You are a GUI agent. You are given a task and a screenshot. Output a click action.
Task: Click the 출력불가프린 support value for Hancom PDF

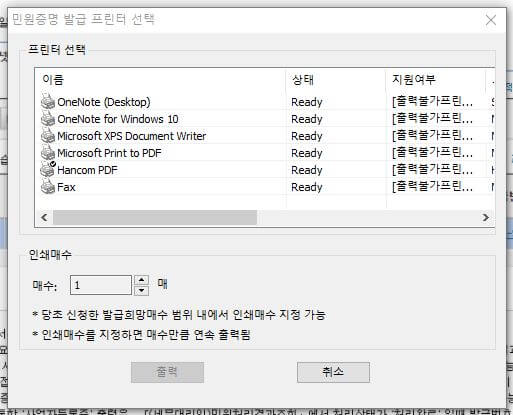click(432, 170)
